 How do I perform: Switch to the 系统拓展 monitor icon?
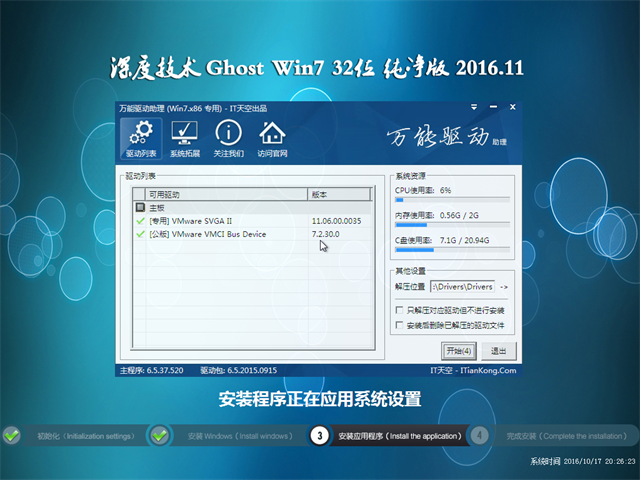(184, 137)
